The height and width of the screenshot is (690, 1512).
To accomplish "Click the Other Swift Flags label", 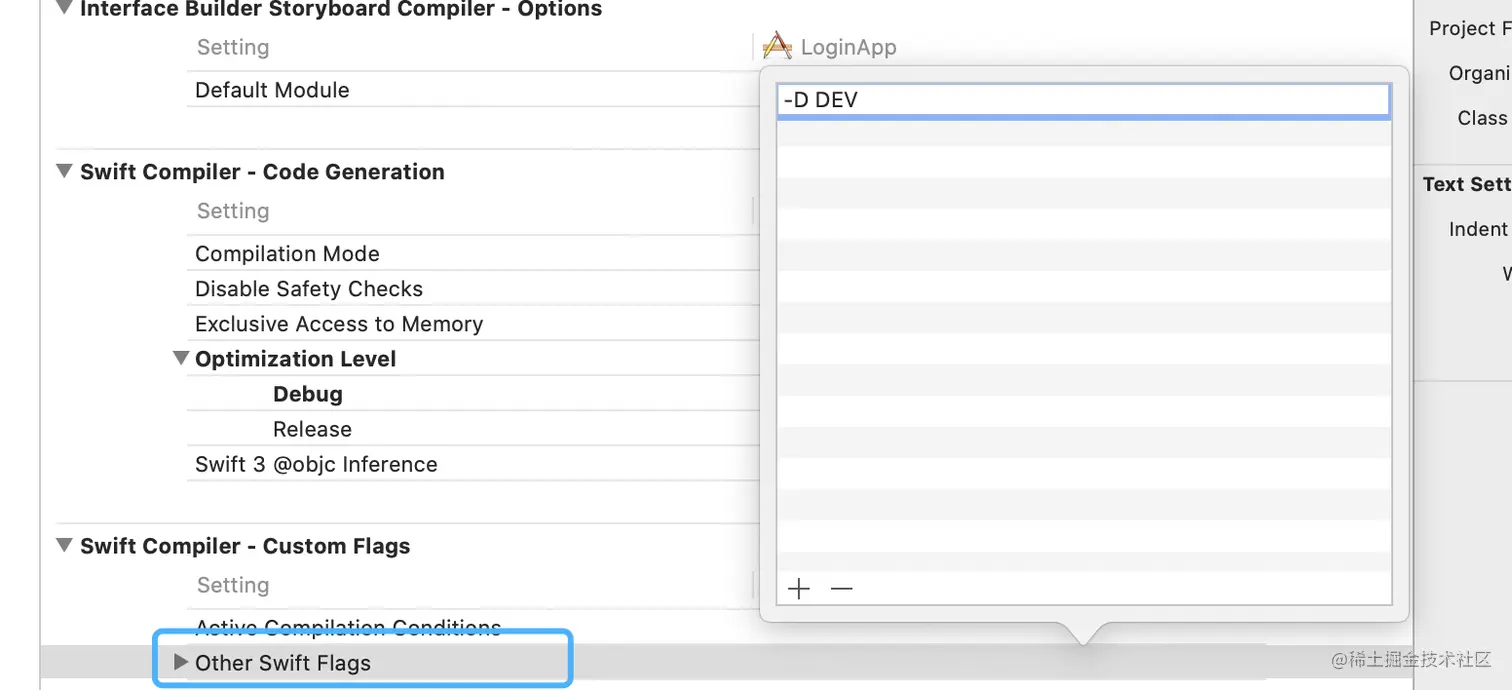I will (283, 663).
